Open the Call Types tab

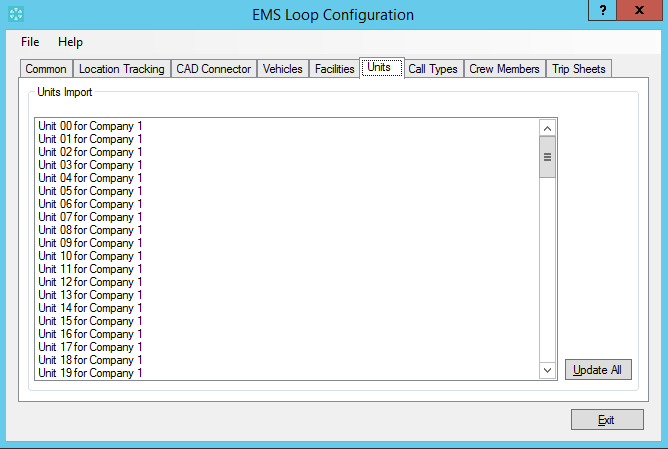click(433, 69)
